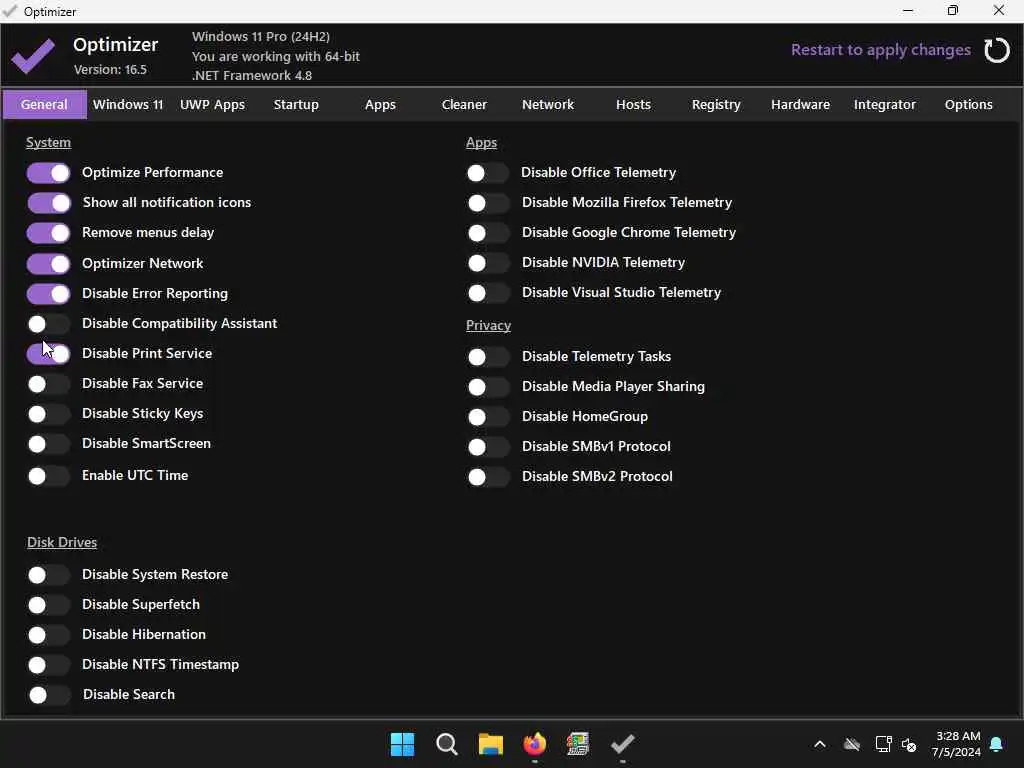Click the restart circular arrow icon

coord(997,50)
